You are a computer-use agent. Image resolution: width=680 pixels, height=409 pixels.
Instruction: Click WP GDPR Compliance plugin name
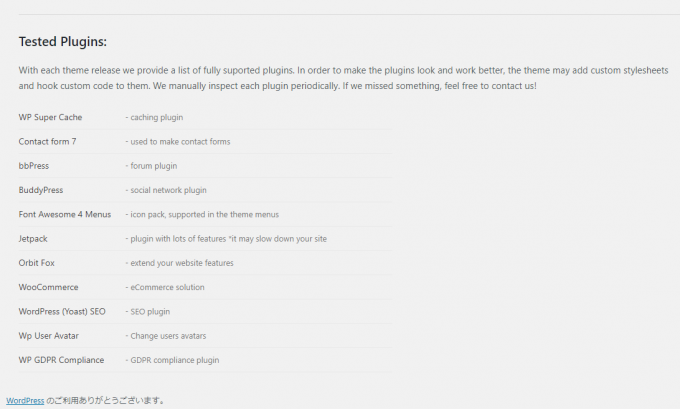61,360
